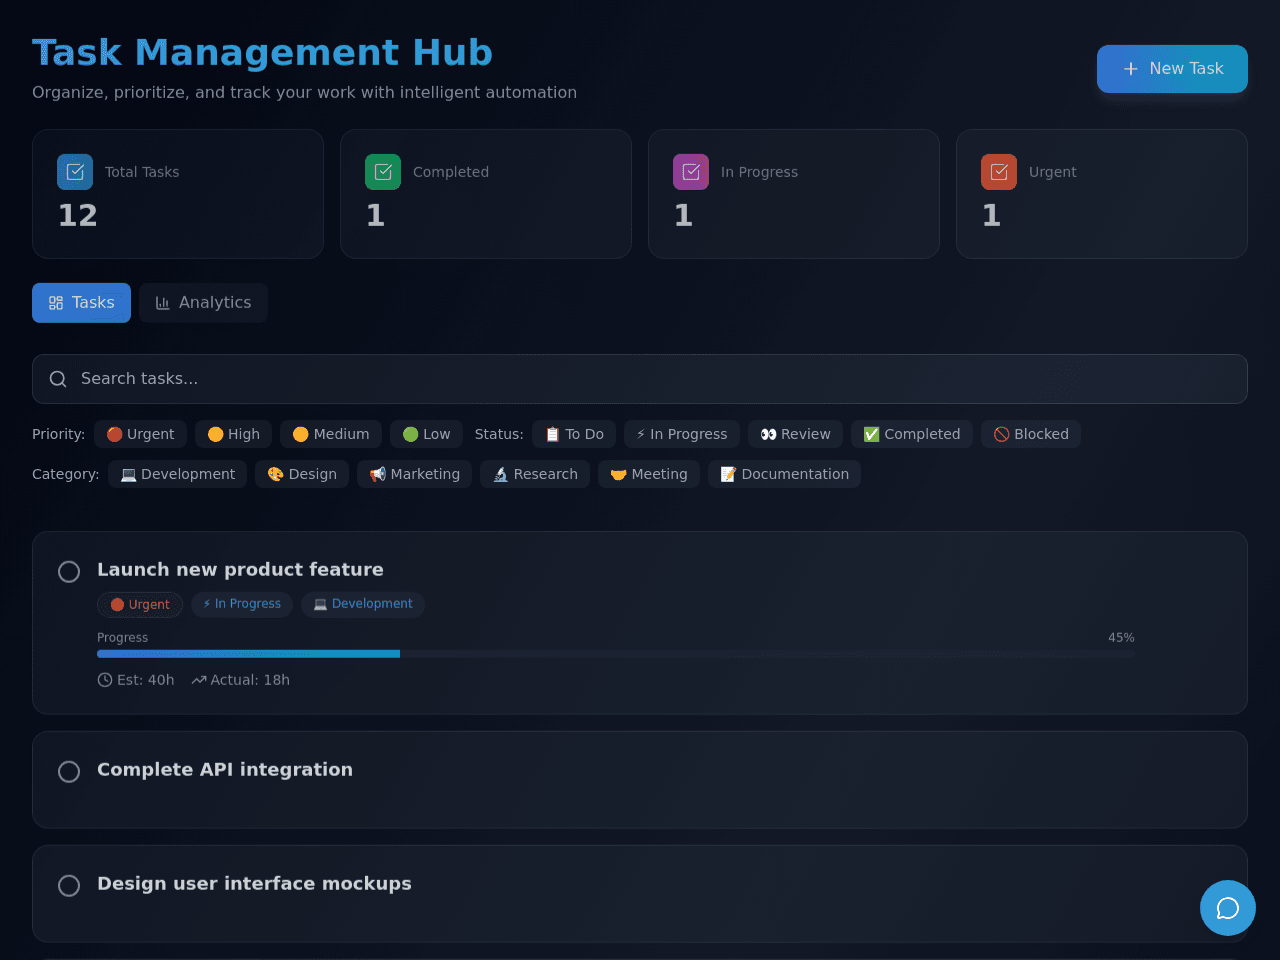Click the Development tag on Launch task

[x=363, y=604]
